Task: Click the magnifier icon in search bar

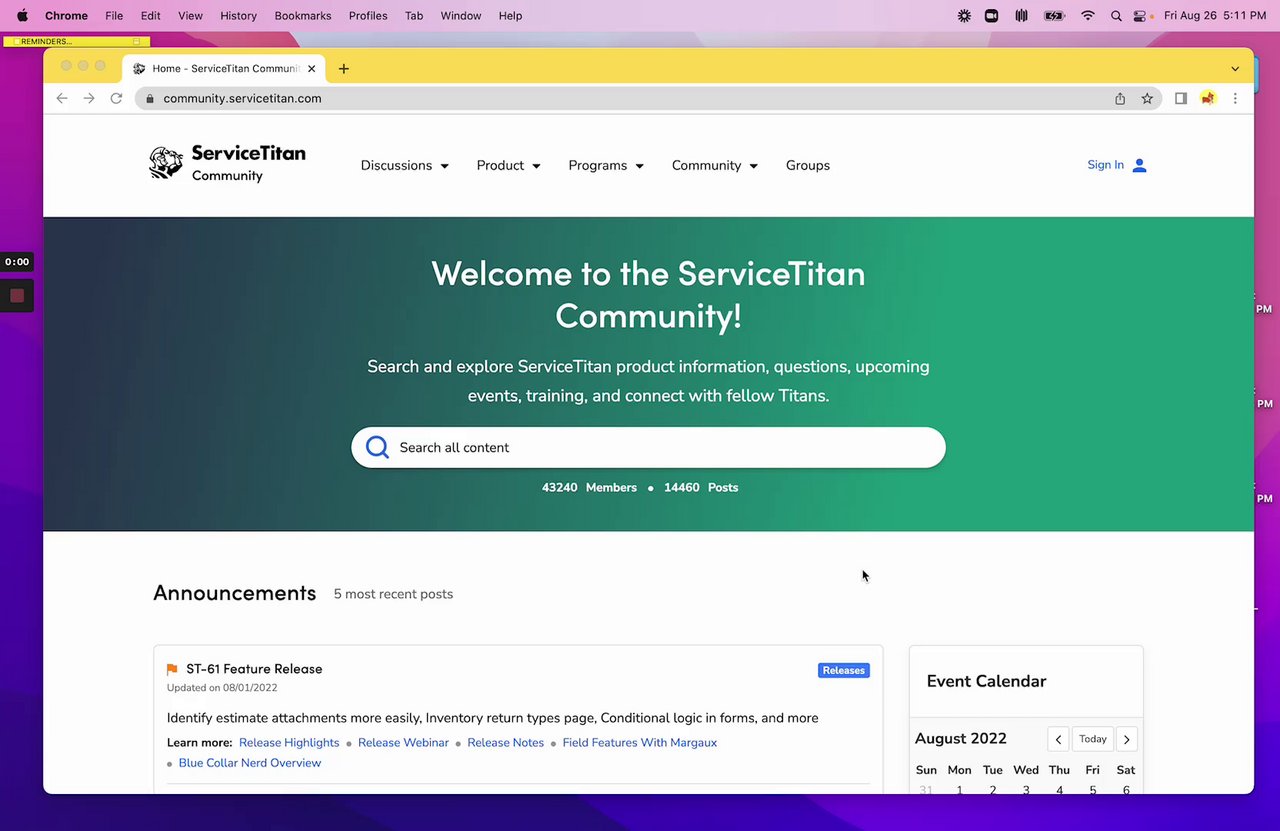Action: click(x=377, y=447)
